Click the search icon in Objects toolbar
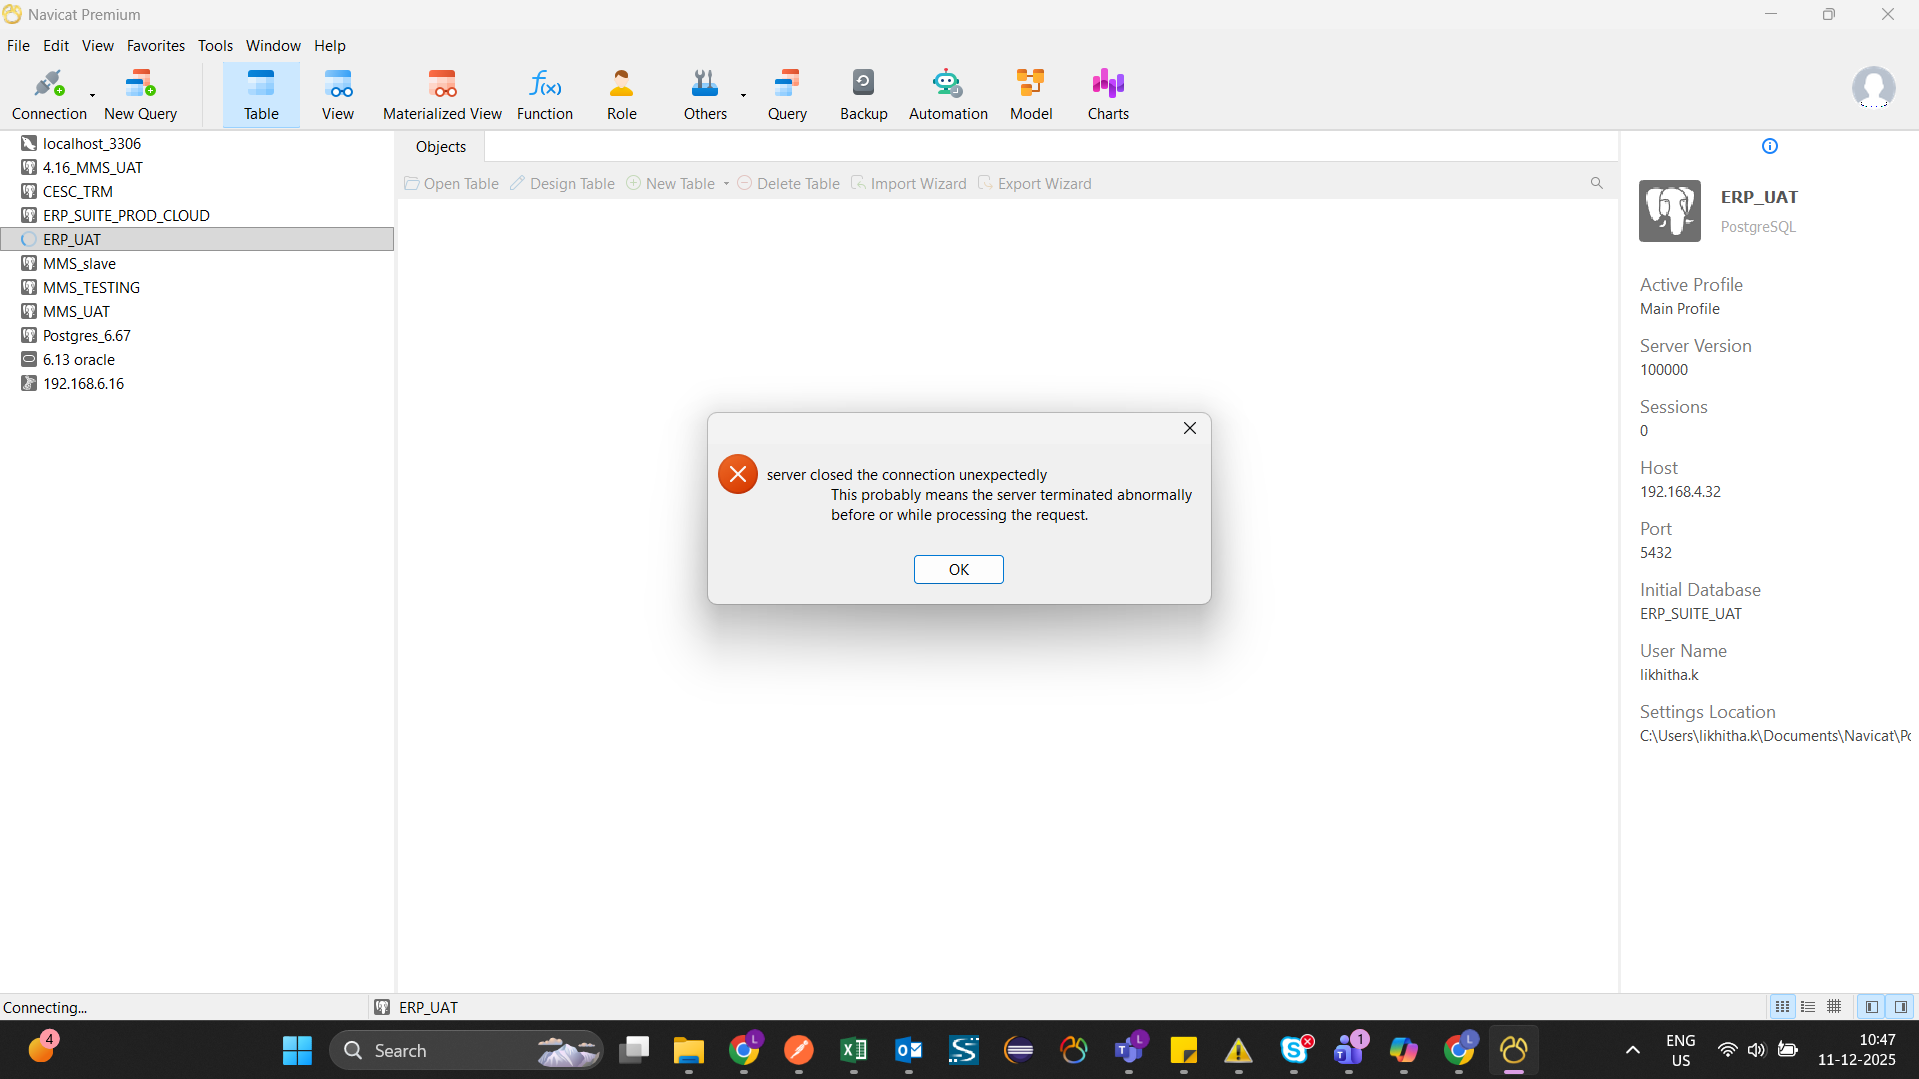This screenshot has width=1919, height=1079. coord(1597,183)
